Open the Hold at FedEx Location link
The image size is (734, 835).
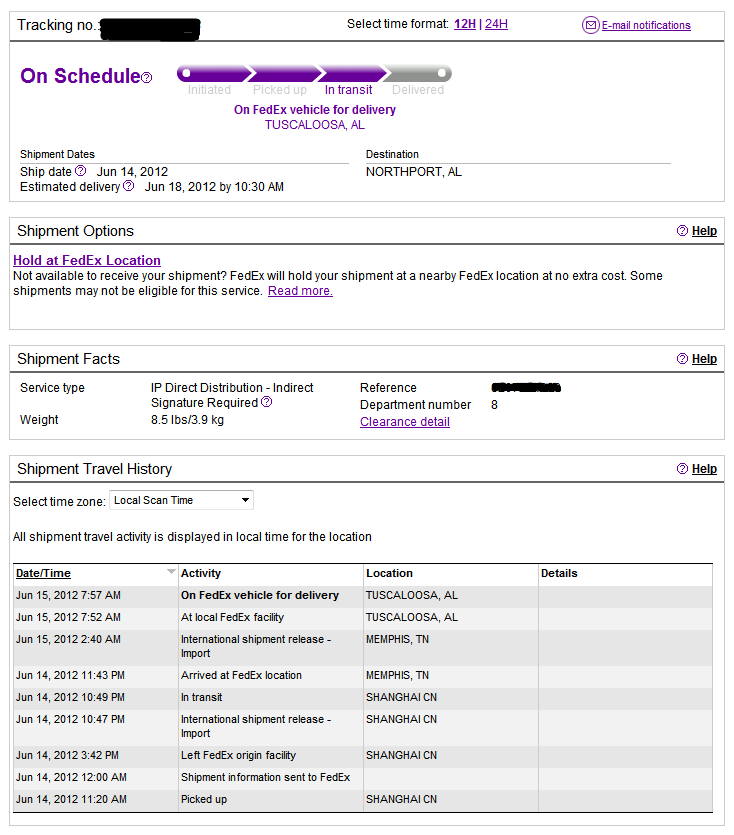tap(87, 260)
